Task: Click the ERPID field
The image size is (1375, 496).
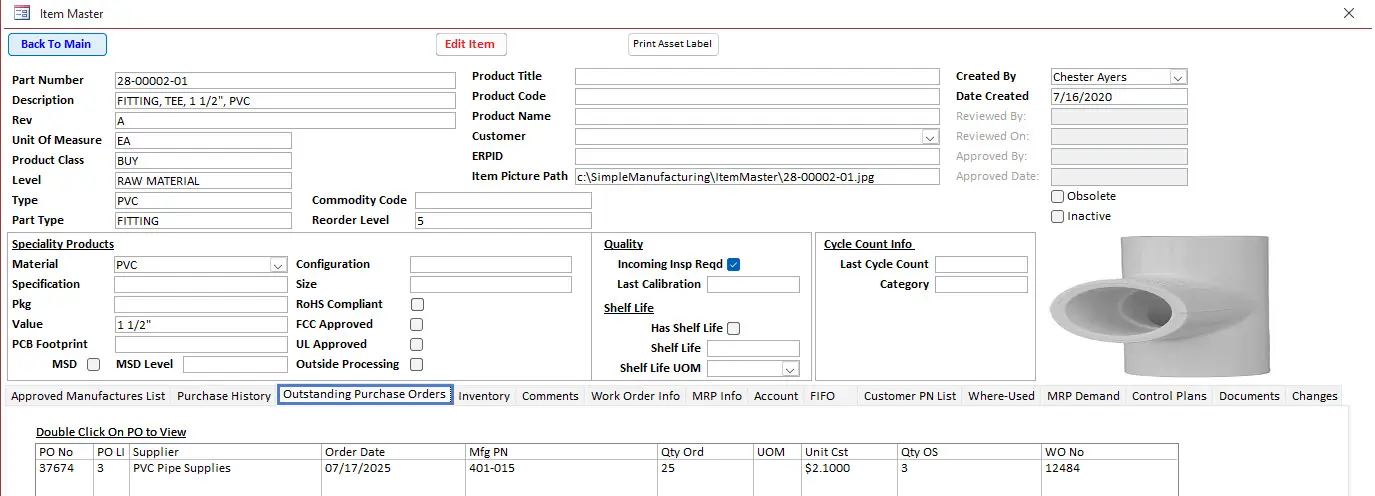Action: point(757,157)
